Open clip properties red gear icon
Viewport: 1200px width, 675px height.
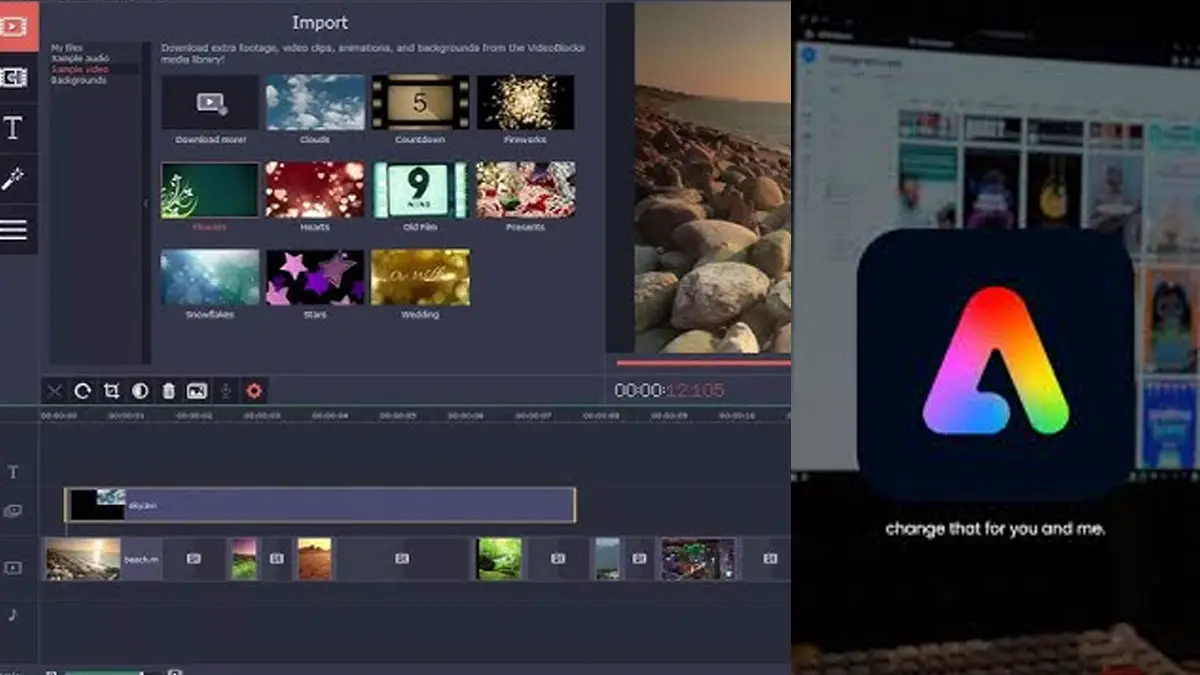click(254, 391)
